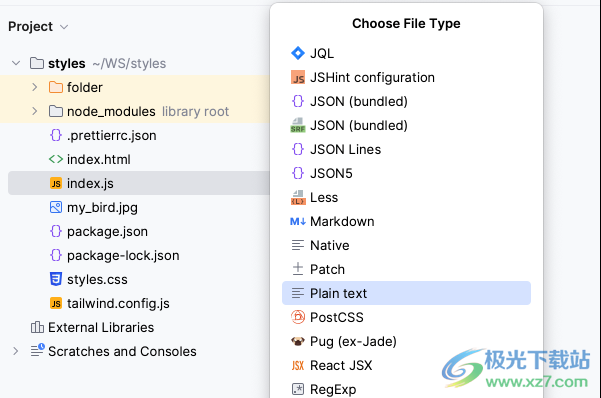The image size is (601, 398).
Task: Click the Native lines icon
Action: [298, 245]
